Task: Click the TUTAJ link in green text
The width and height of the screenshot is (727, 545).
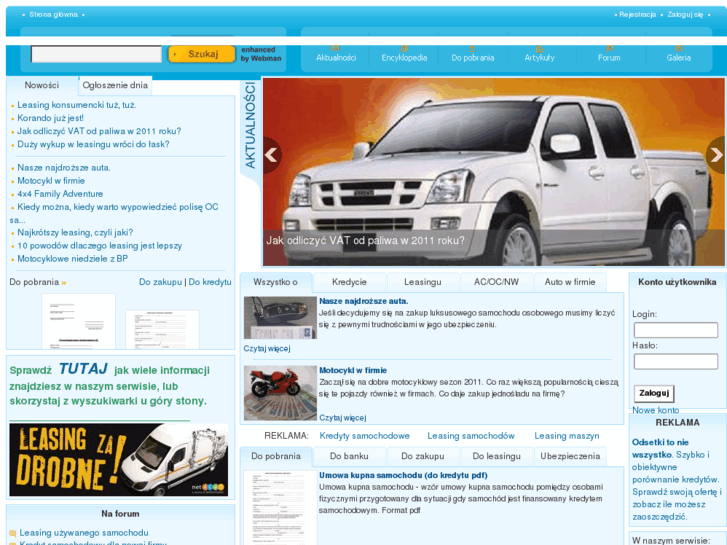Action: click(83, 369)
